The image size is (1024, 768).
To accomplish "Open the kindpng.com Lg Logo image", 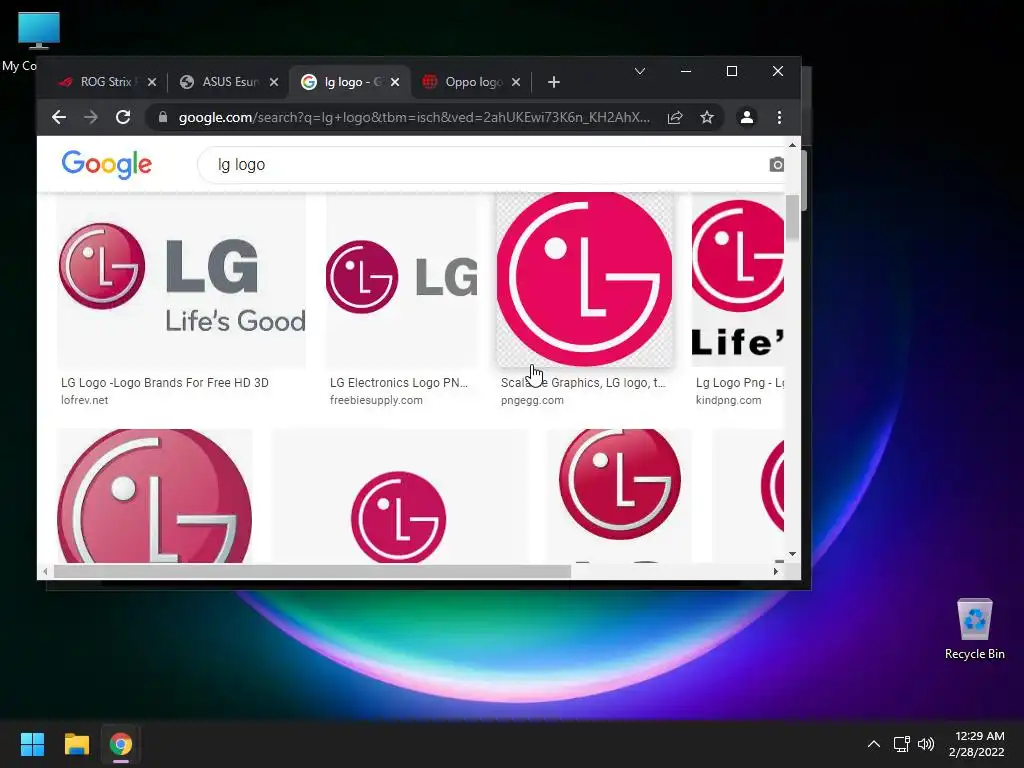I will [737, 281].
